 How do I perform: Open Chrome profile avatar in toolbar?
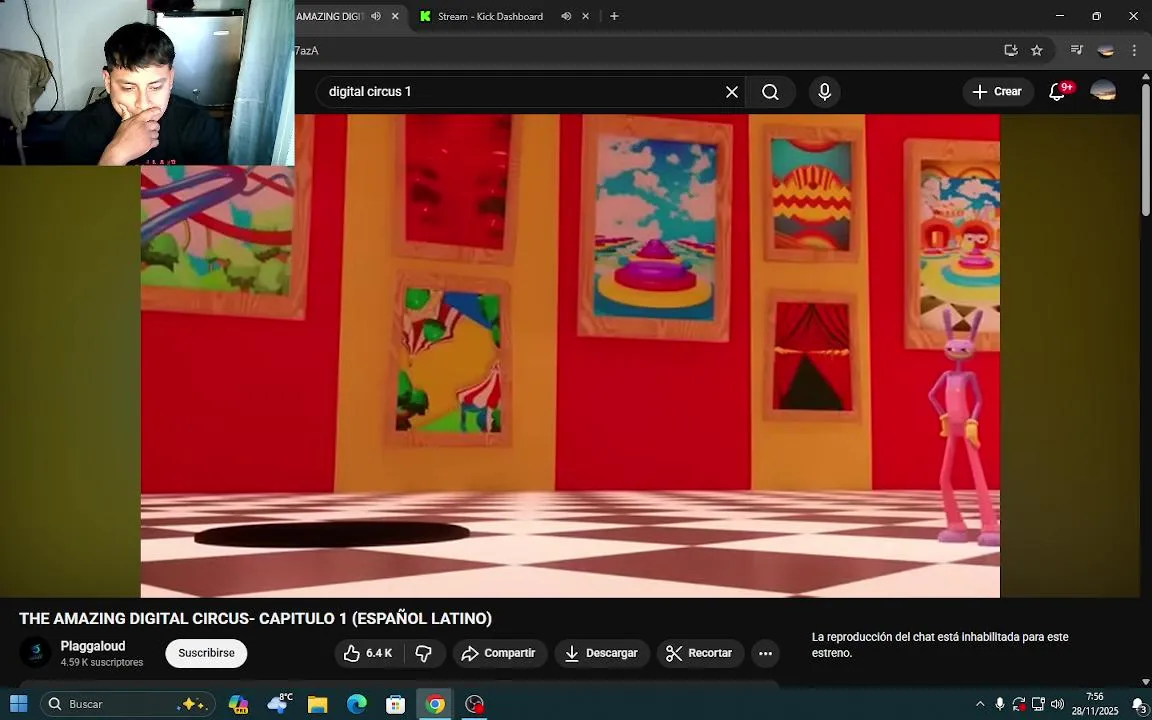[1106, 50]
